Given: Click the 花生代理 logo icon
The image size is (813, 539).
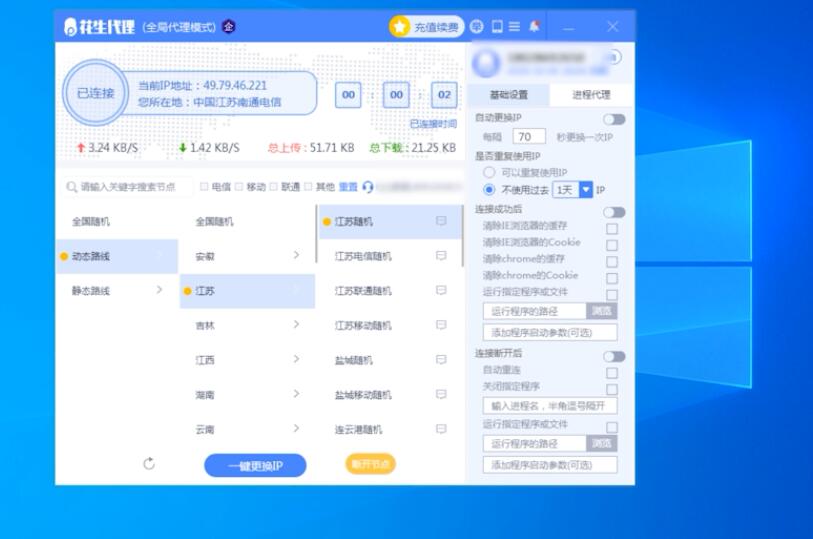Looking at the screenshot, I should tap(70, 27).
